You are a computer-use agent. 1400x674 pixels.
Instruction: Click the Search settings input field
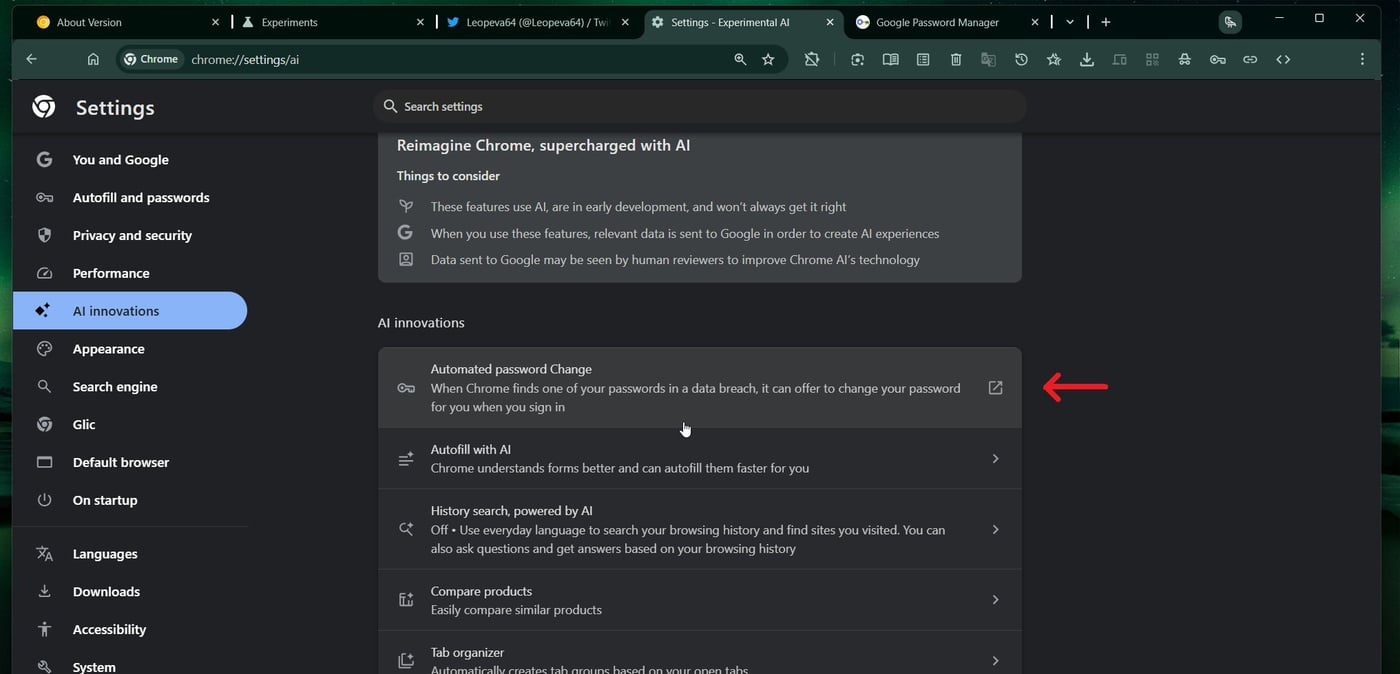pos(700,106)
